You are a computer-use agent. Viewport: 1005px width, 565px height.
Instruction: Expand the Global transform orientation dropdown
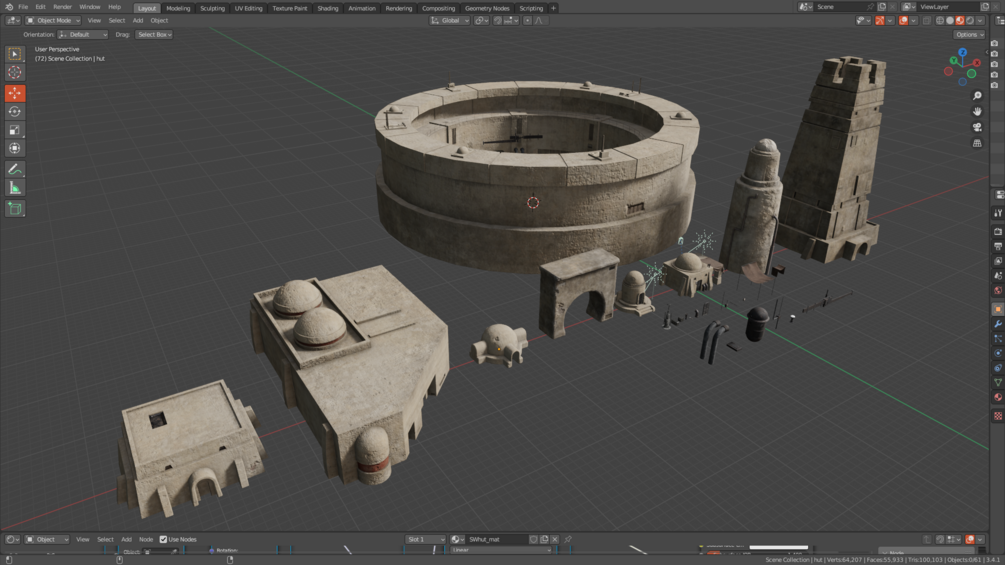pyautogui.click(x=450, y=20)
